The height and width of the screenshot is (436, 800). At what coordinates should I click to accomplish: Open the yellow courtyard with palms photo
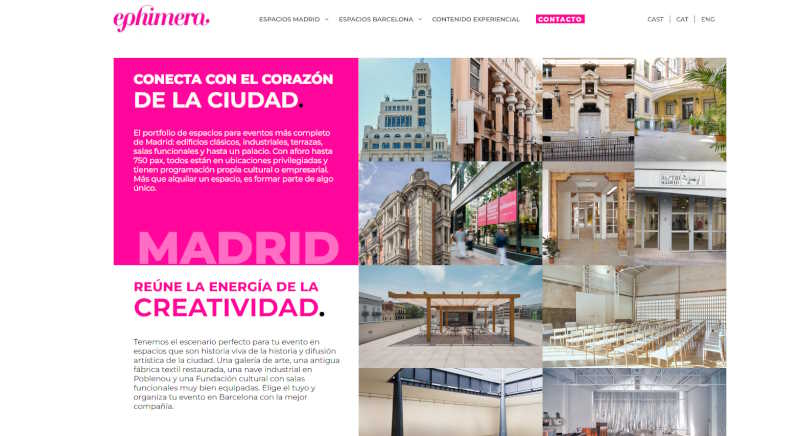680,110
